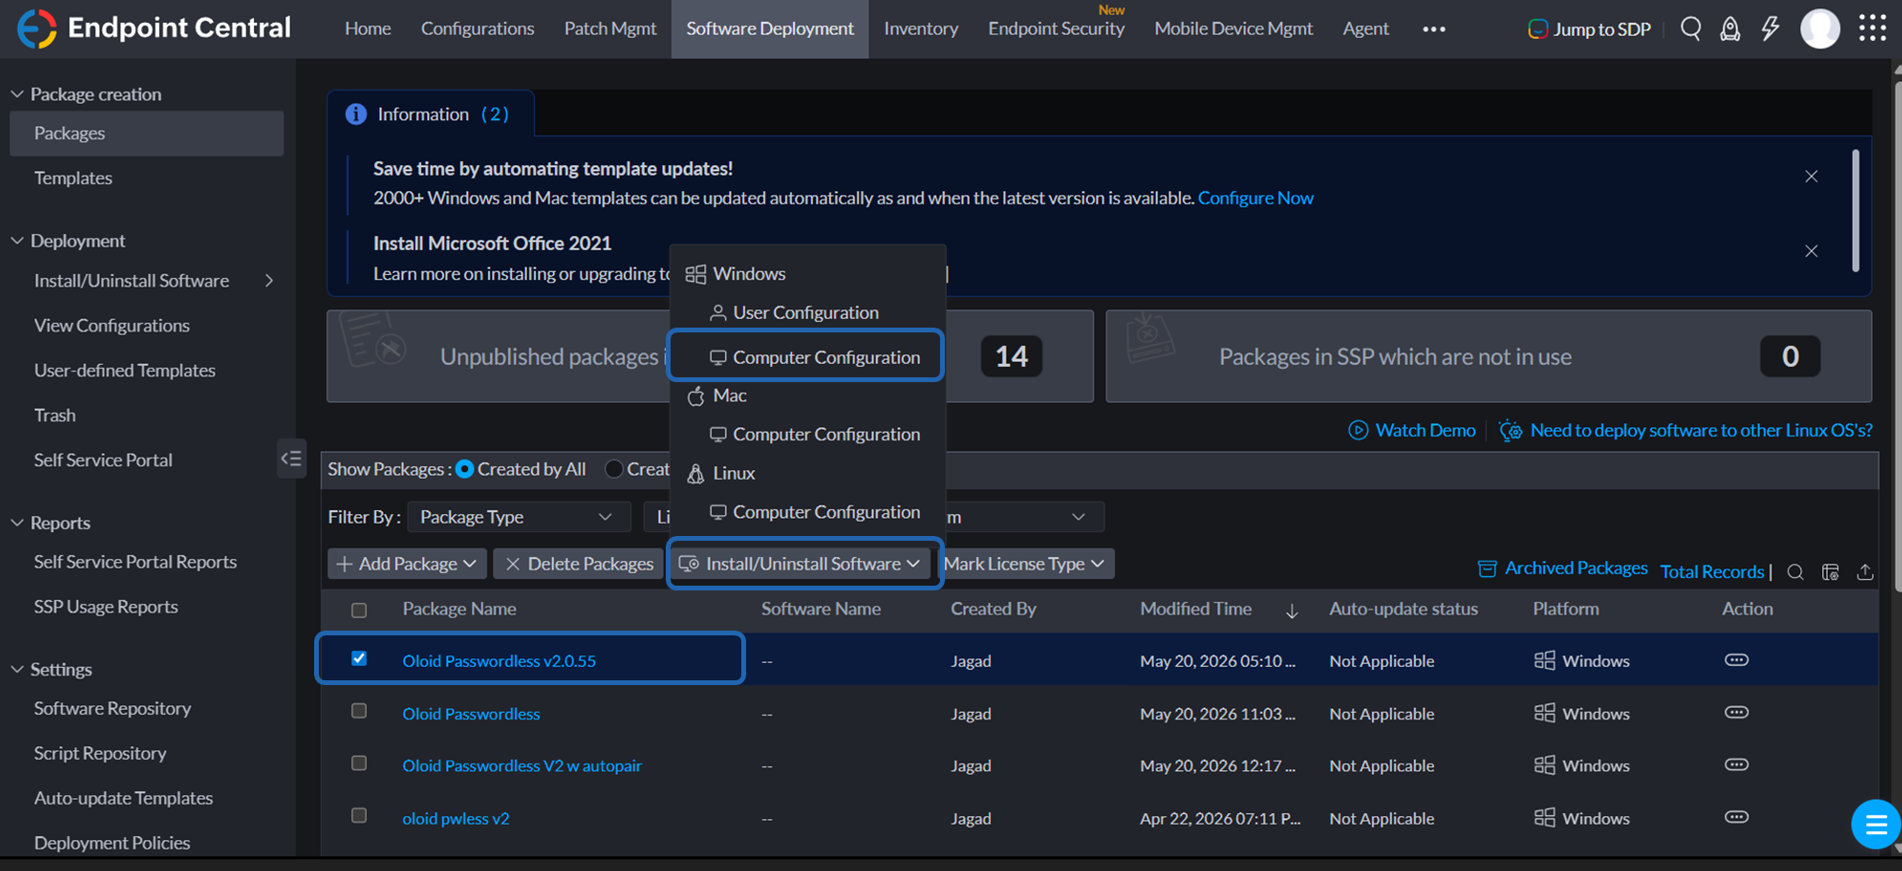This screenshot has height=871, width=1902.
Task: Click the Delete Packages button
Action: tap(579, 564)
